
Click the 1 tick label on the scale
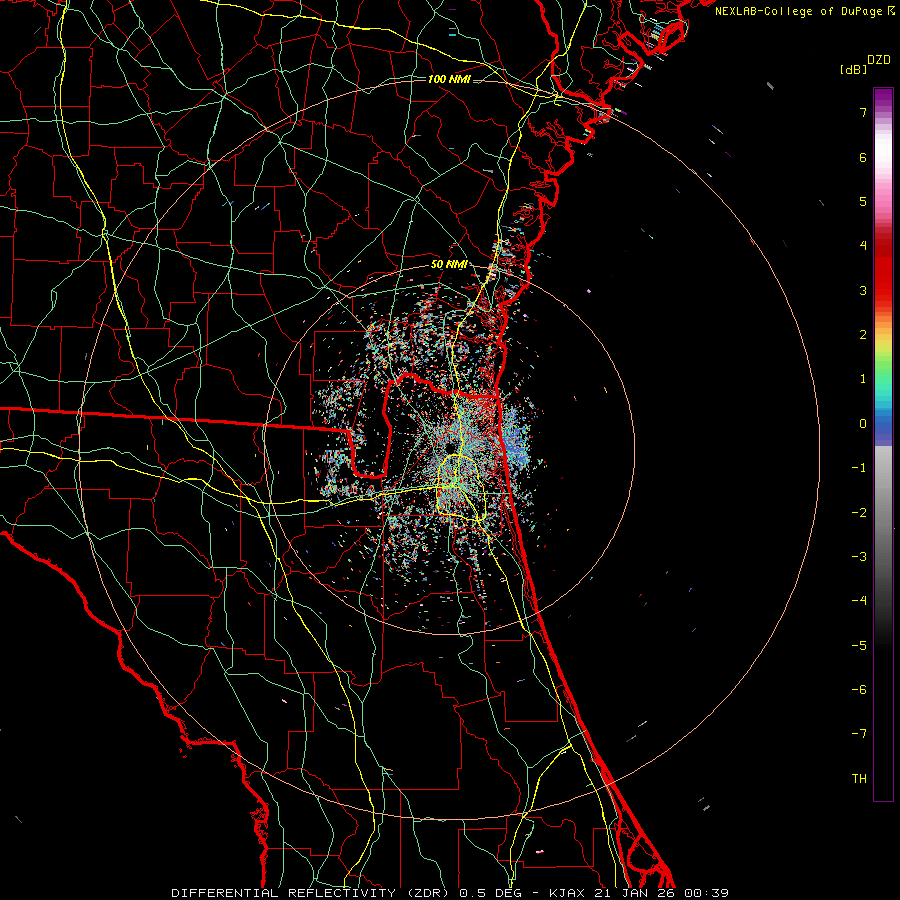pos(863,379)
